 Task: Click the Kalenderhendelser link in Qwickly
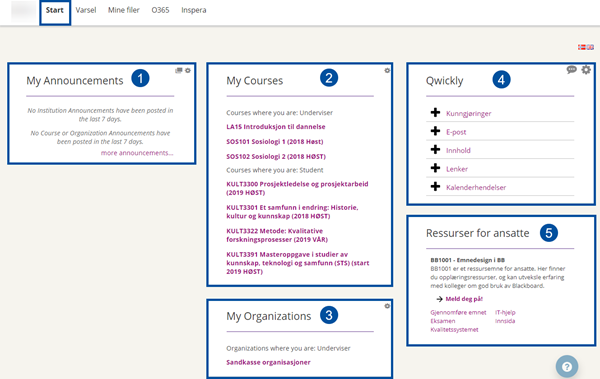pos(476,187)
